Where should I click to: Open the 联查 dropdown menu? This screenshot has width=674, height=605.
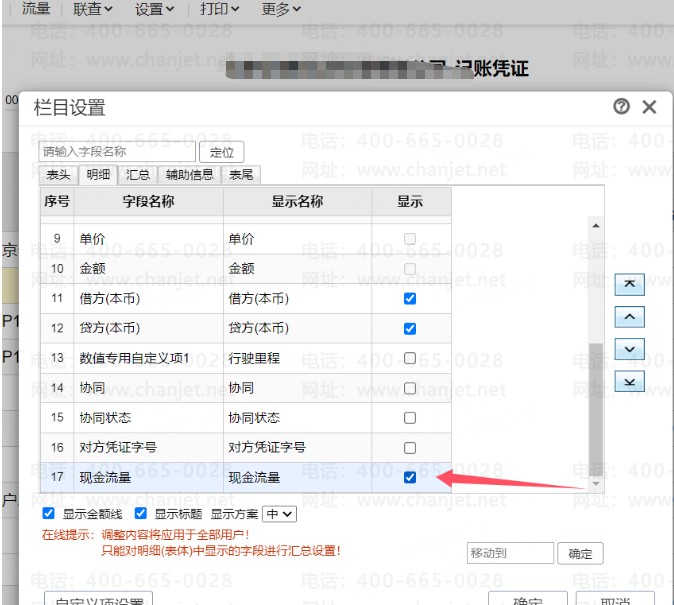[x=93, y=9]
